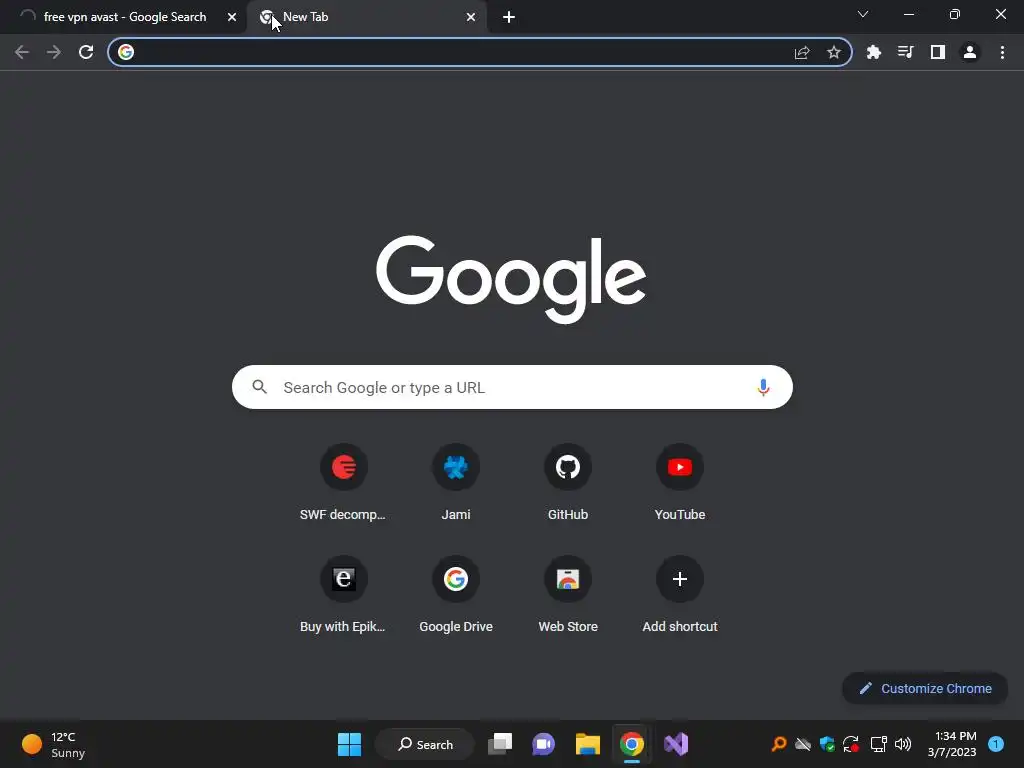Click the Google logo
Viewport: 1024px width, 768px height.
(511, 279)
